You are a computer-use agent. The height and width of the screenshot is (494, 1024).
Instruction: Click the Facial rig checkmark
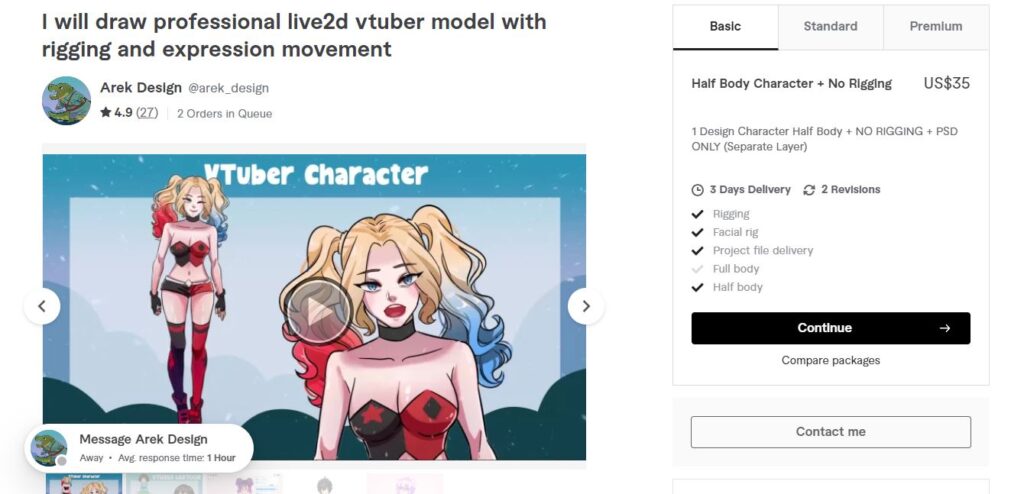pyautogui.click(x=697, y=232)
